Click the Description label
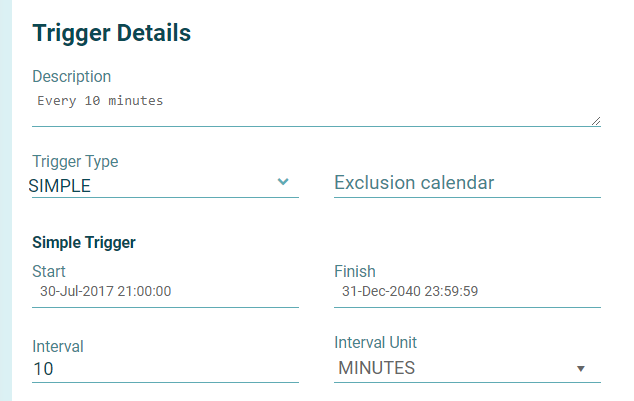 click(x=72, y=77)
